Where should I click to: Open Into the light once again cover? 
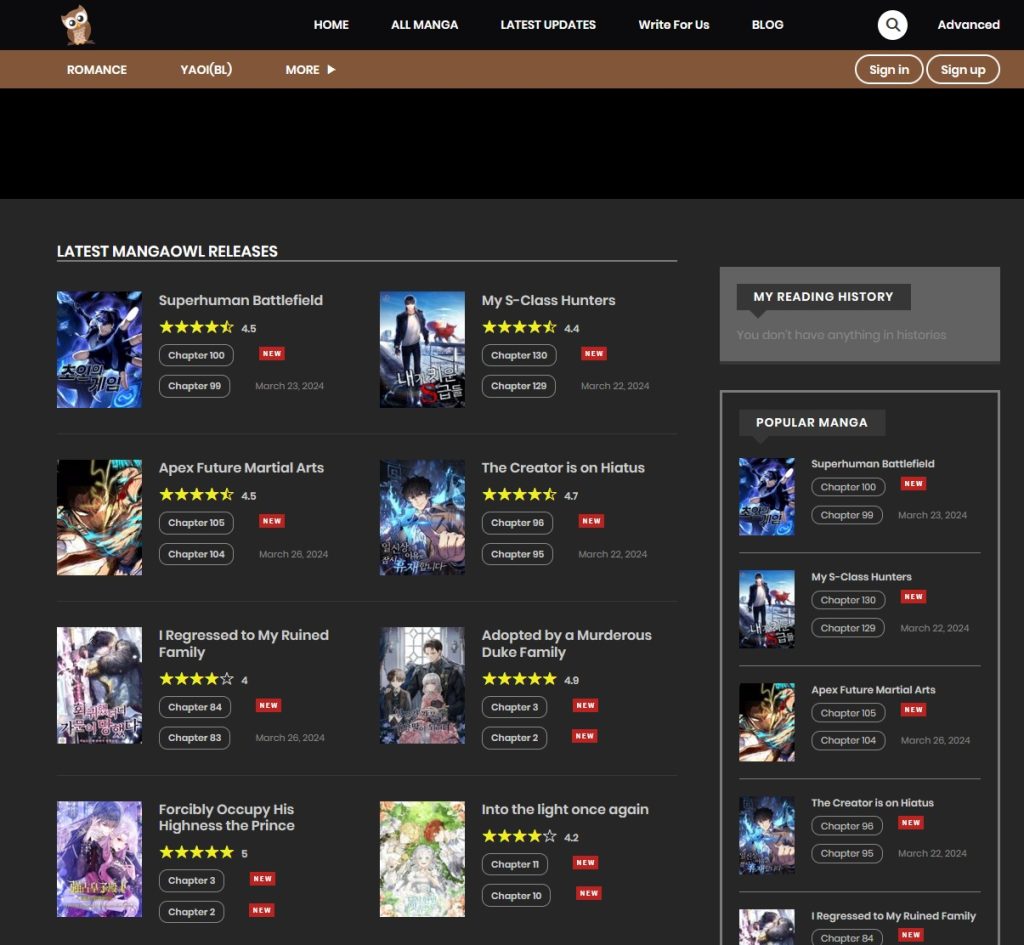click(x=423, y=859)
